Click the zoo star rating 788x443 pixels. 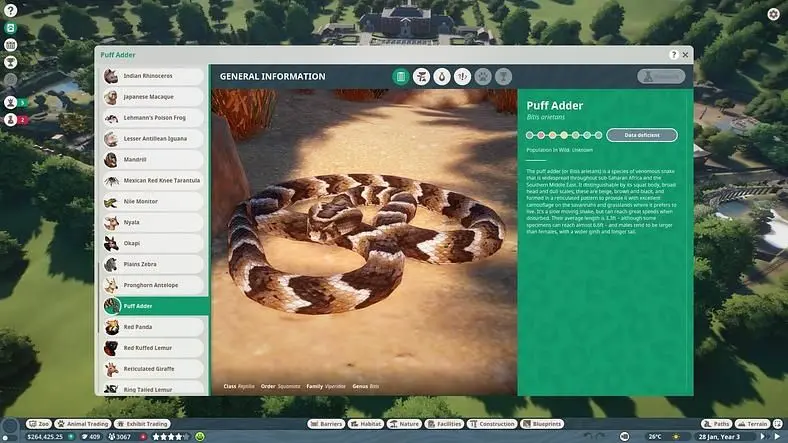pos(170,436)
